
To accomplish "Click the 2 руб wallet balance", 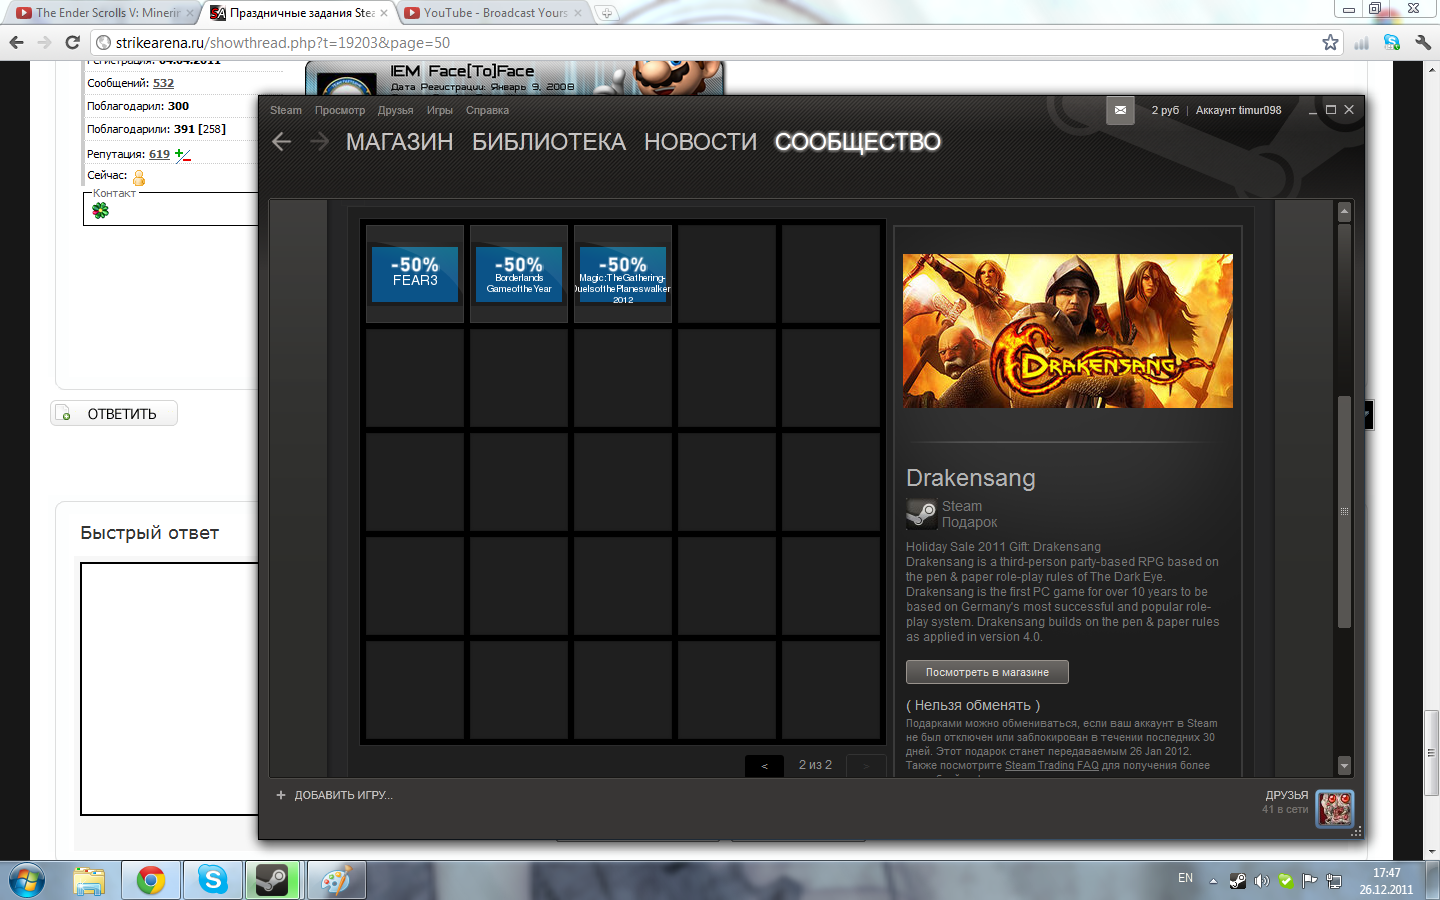I will coord(1165,110).
